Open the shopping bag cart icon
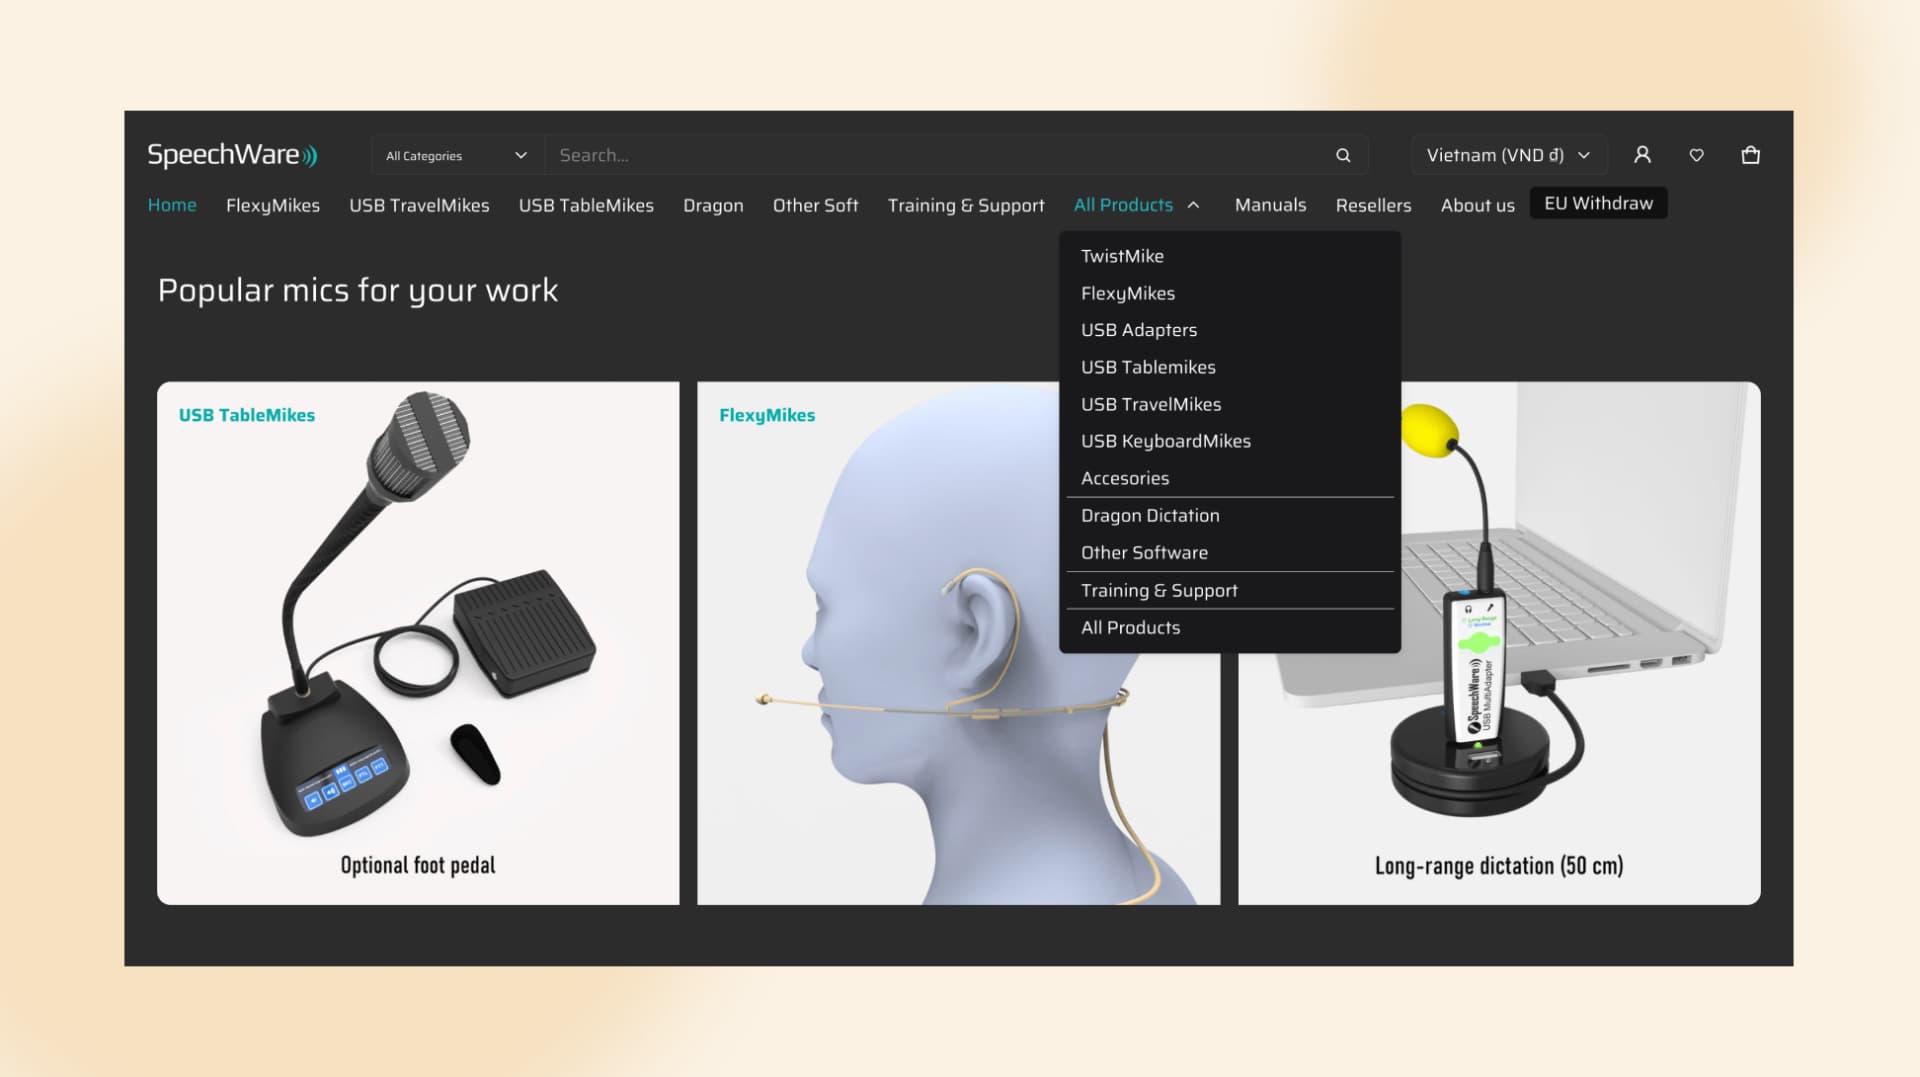 point(1750,155)
